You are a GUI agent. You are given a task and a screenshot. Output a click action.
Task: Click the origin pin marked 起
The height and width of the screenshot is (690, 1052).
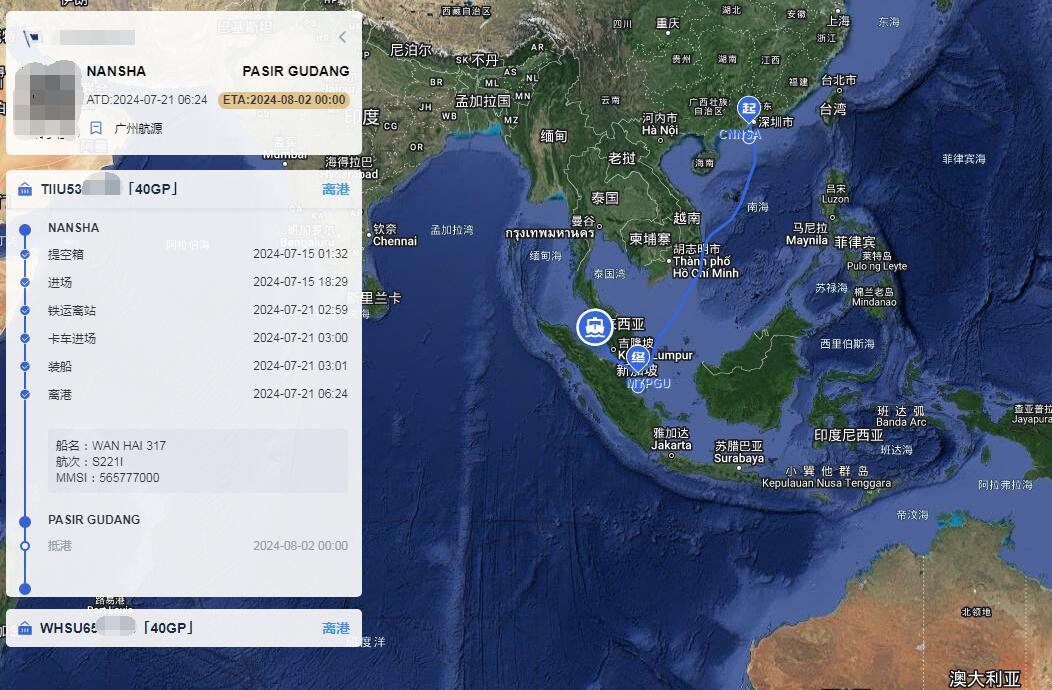(748, 107)
